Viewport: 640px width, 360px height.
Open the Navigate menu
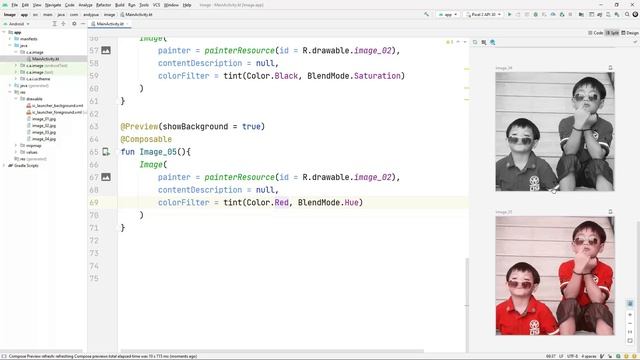(x=53, y=5)
